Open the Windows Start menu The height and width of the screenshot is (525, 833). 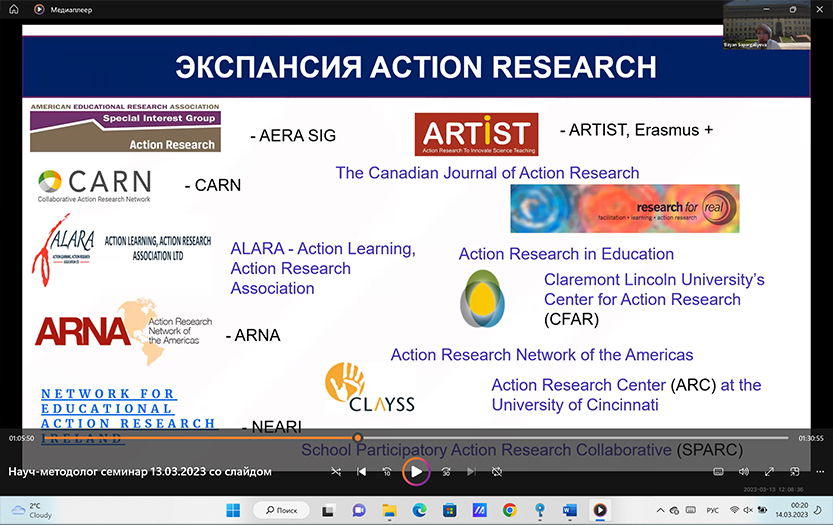point(233,510)
